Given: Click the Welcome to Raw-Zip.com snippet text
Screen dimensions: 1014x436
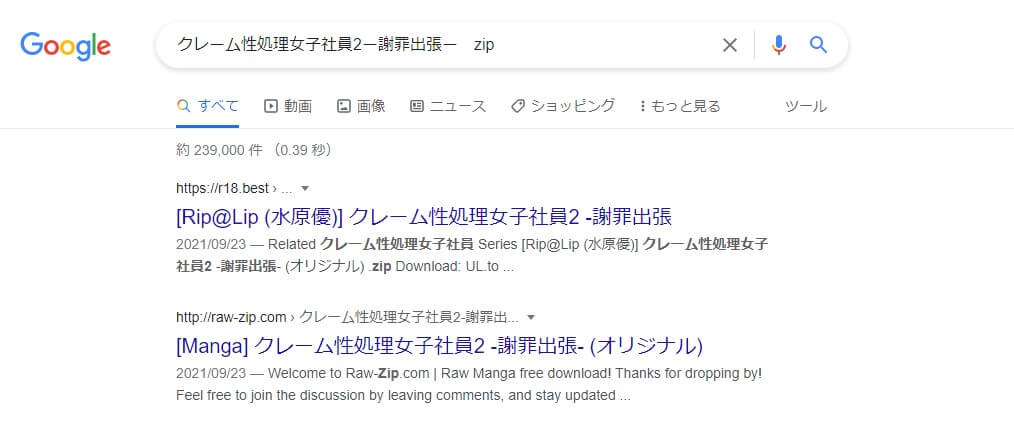Looking at the screenshot, I should 469,384.
